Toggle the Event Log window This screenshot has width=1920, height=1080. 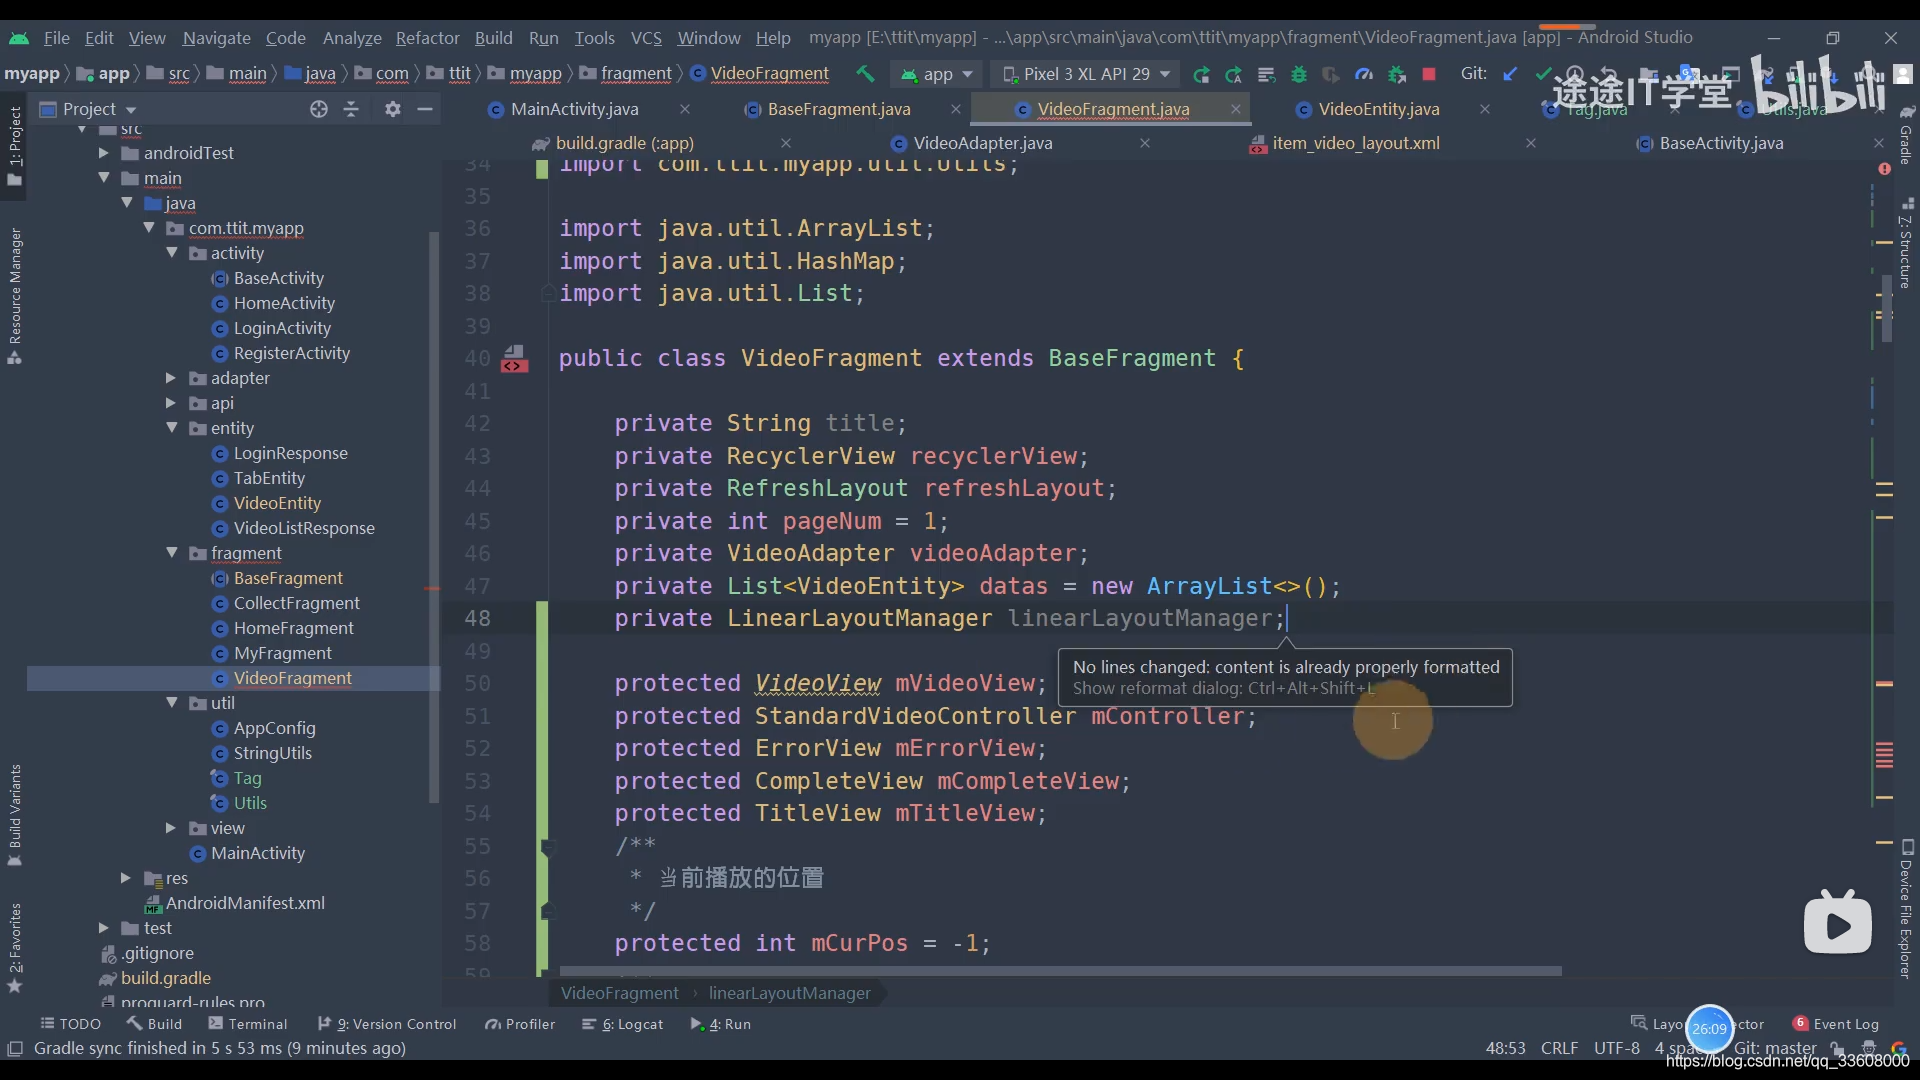[x=1836, y=1024]
